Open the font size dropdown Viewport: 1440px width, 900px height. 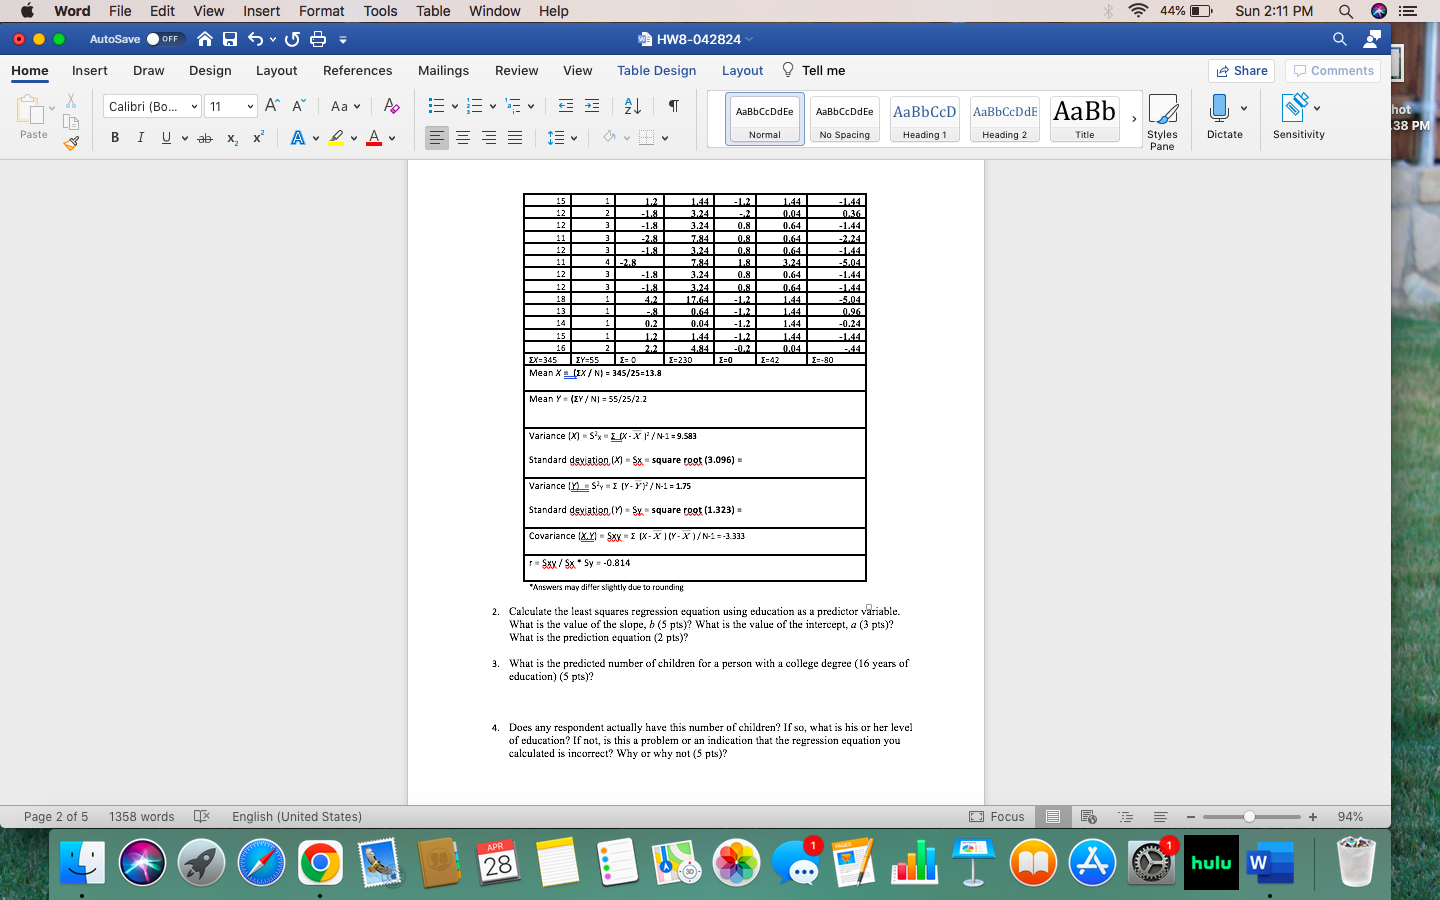click(x=250, y=106)
